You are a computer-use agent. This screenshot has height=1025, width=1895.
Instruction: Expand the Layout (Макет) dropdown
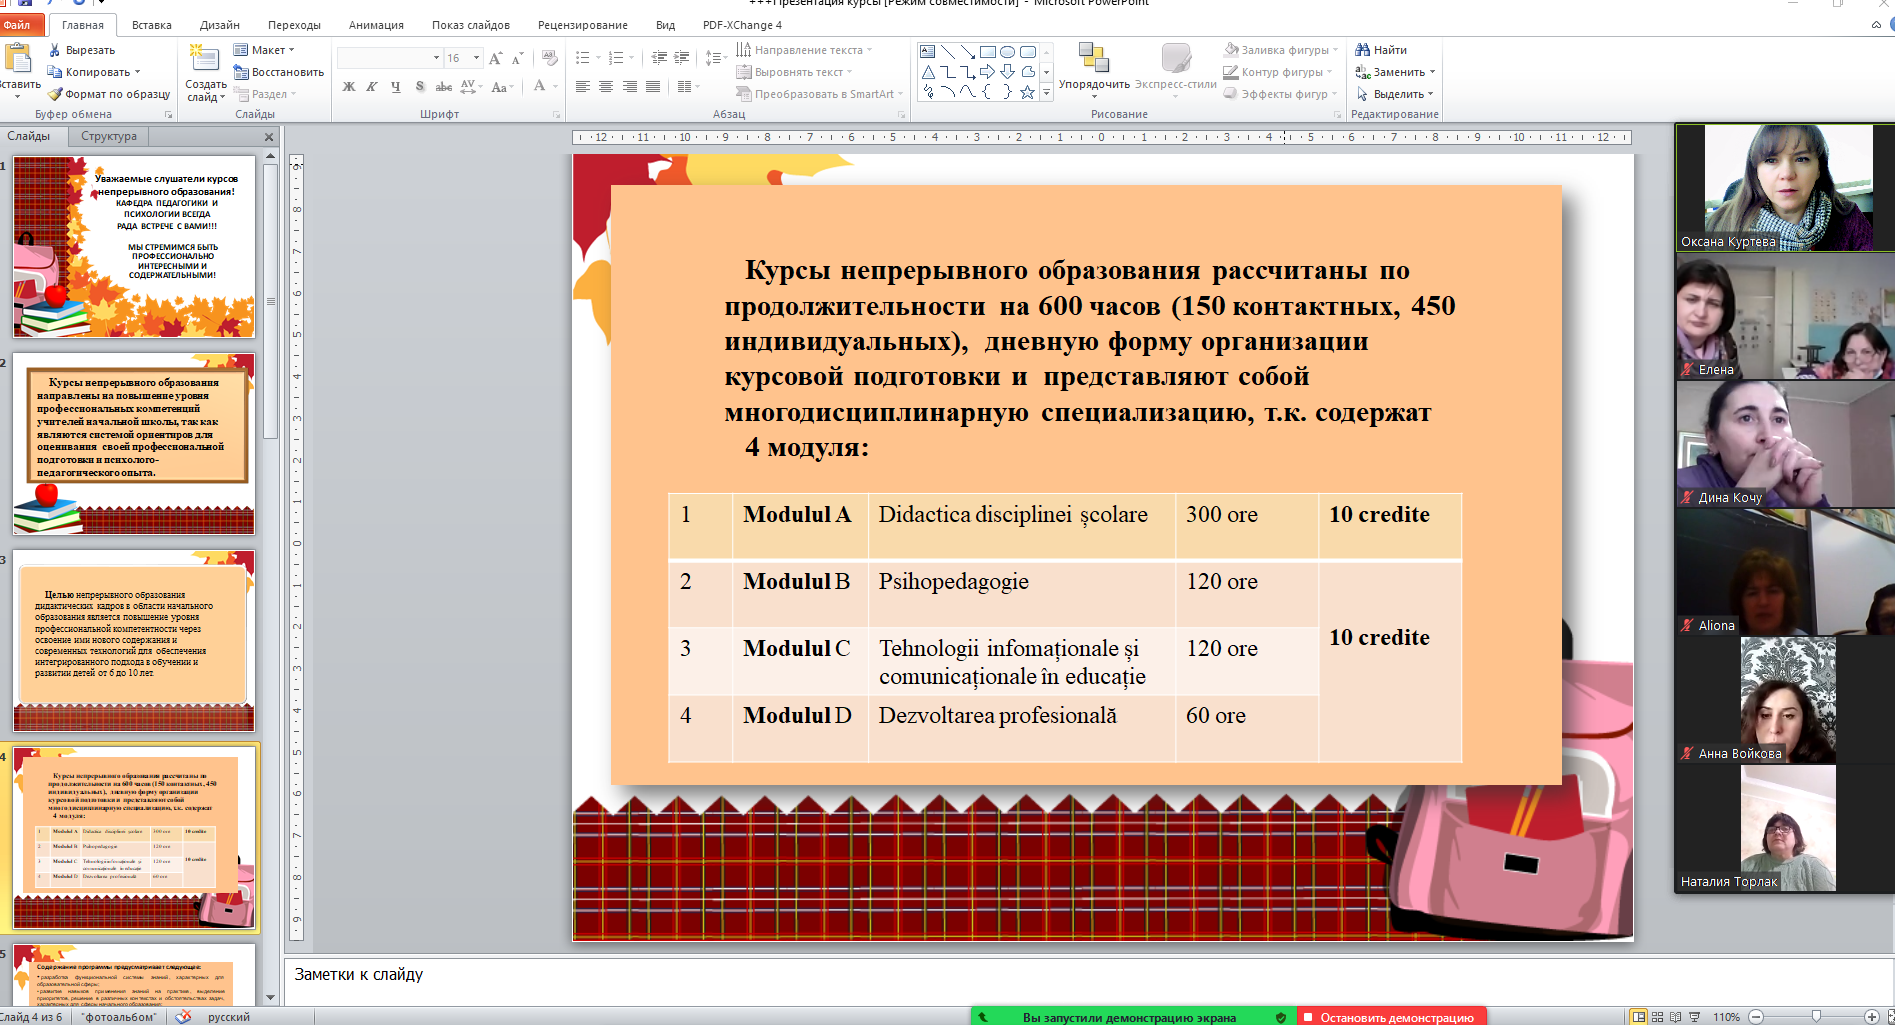pyautogui.click(x=291, y=50)
